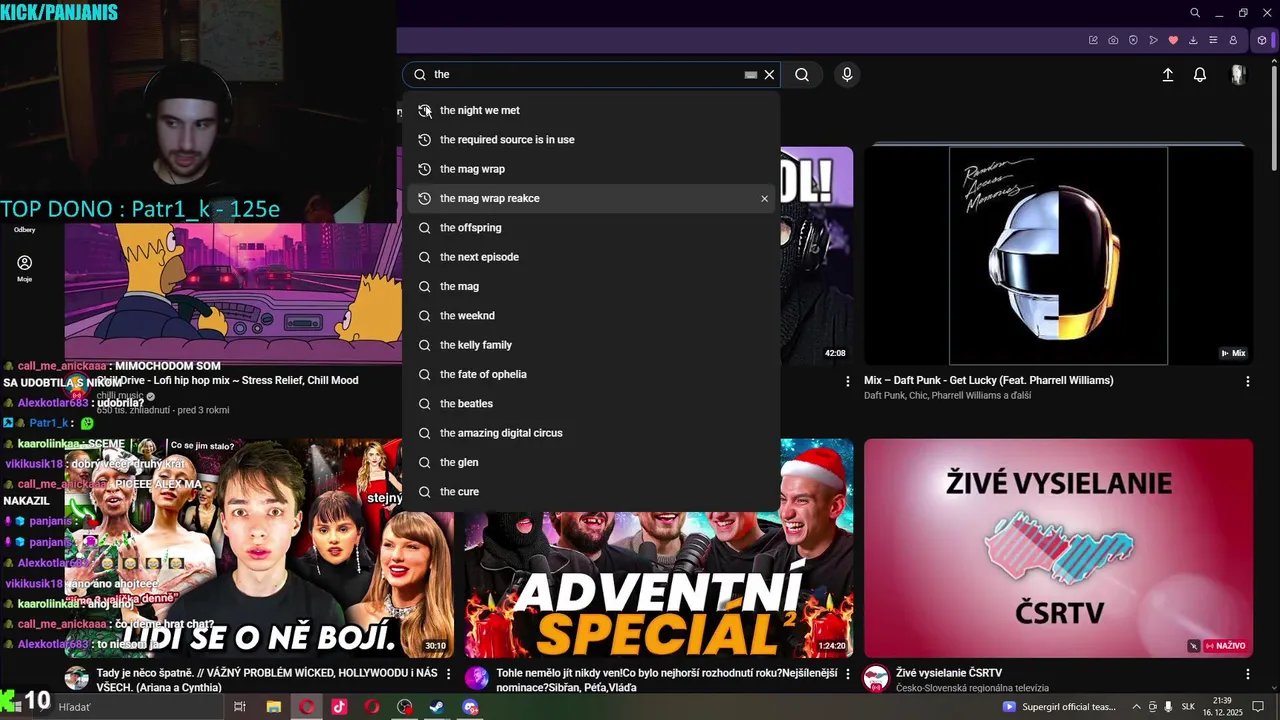
Task: Open the Windows notification center icon
Action: pos(1259,707)
